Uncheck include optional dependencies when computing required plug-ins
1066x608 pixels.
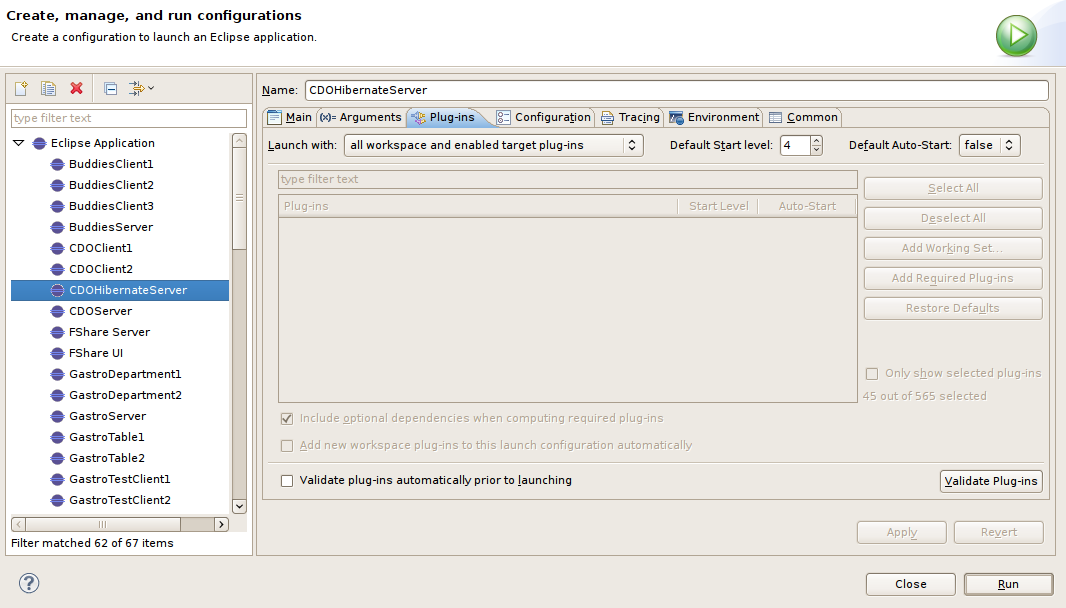(287, 418)
